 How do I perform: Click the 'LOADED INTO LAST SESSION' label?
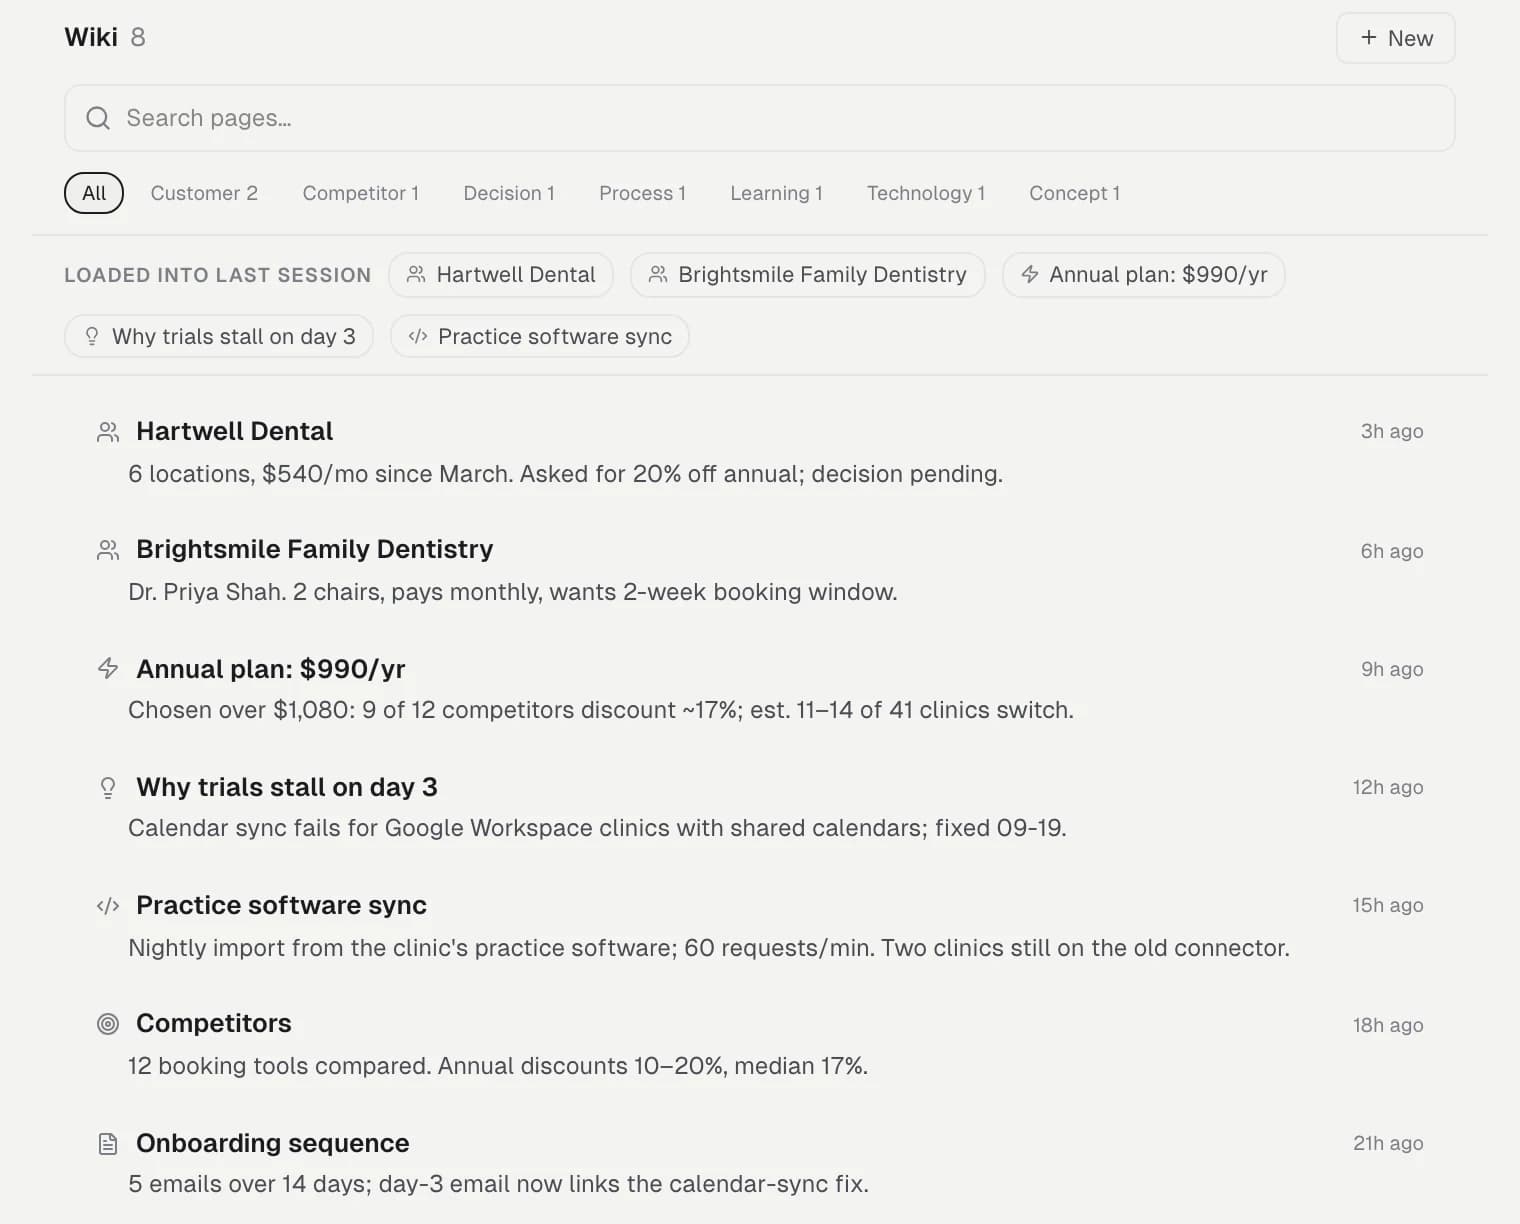click(217, 275)
